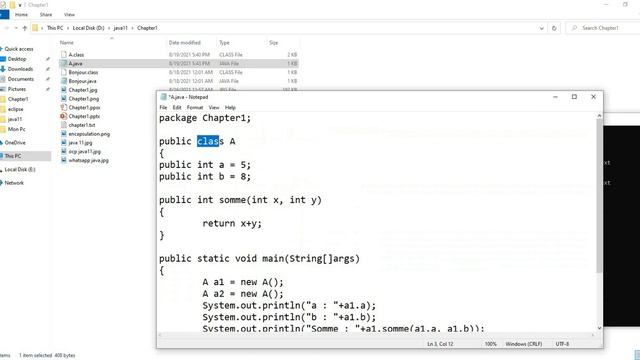Go up one folder level in Explorer
Screen dimensions: 640x360
[24, 28]
